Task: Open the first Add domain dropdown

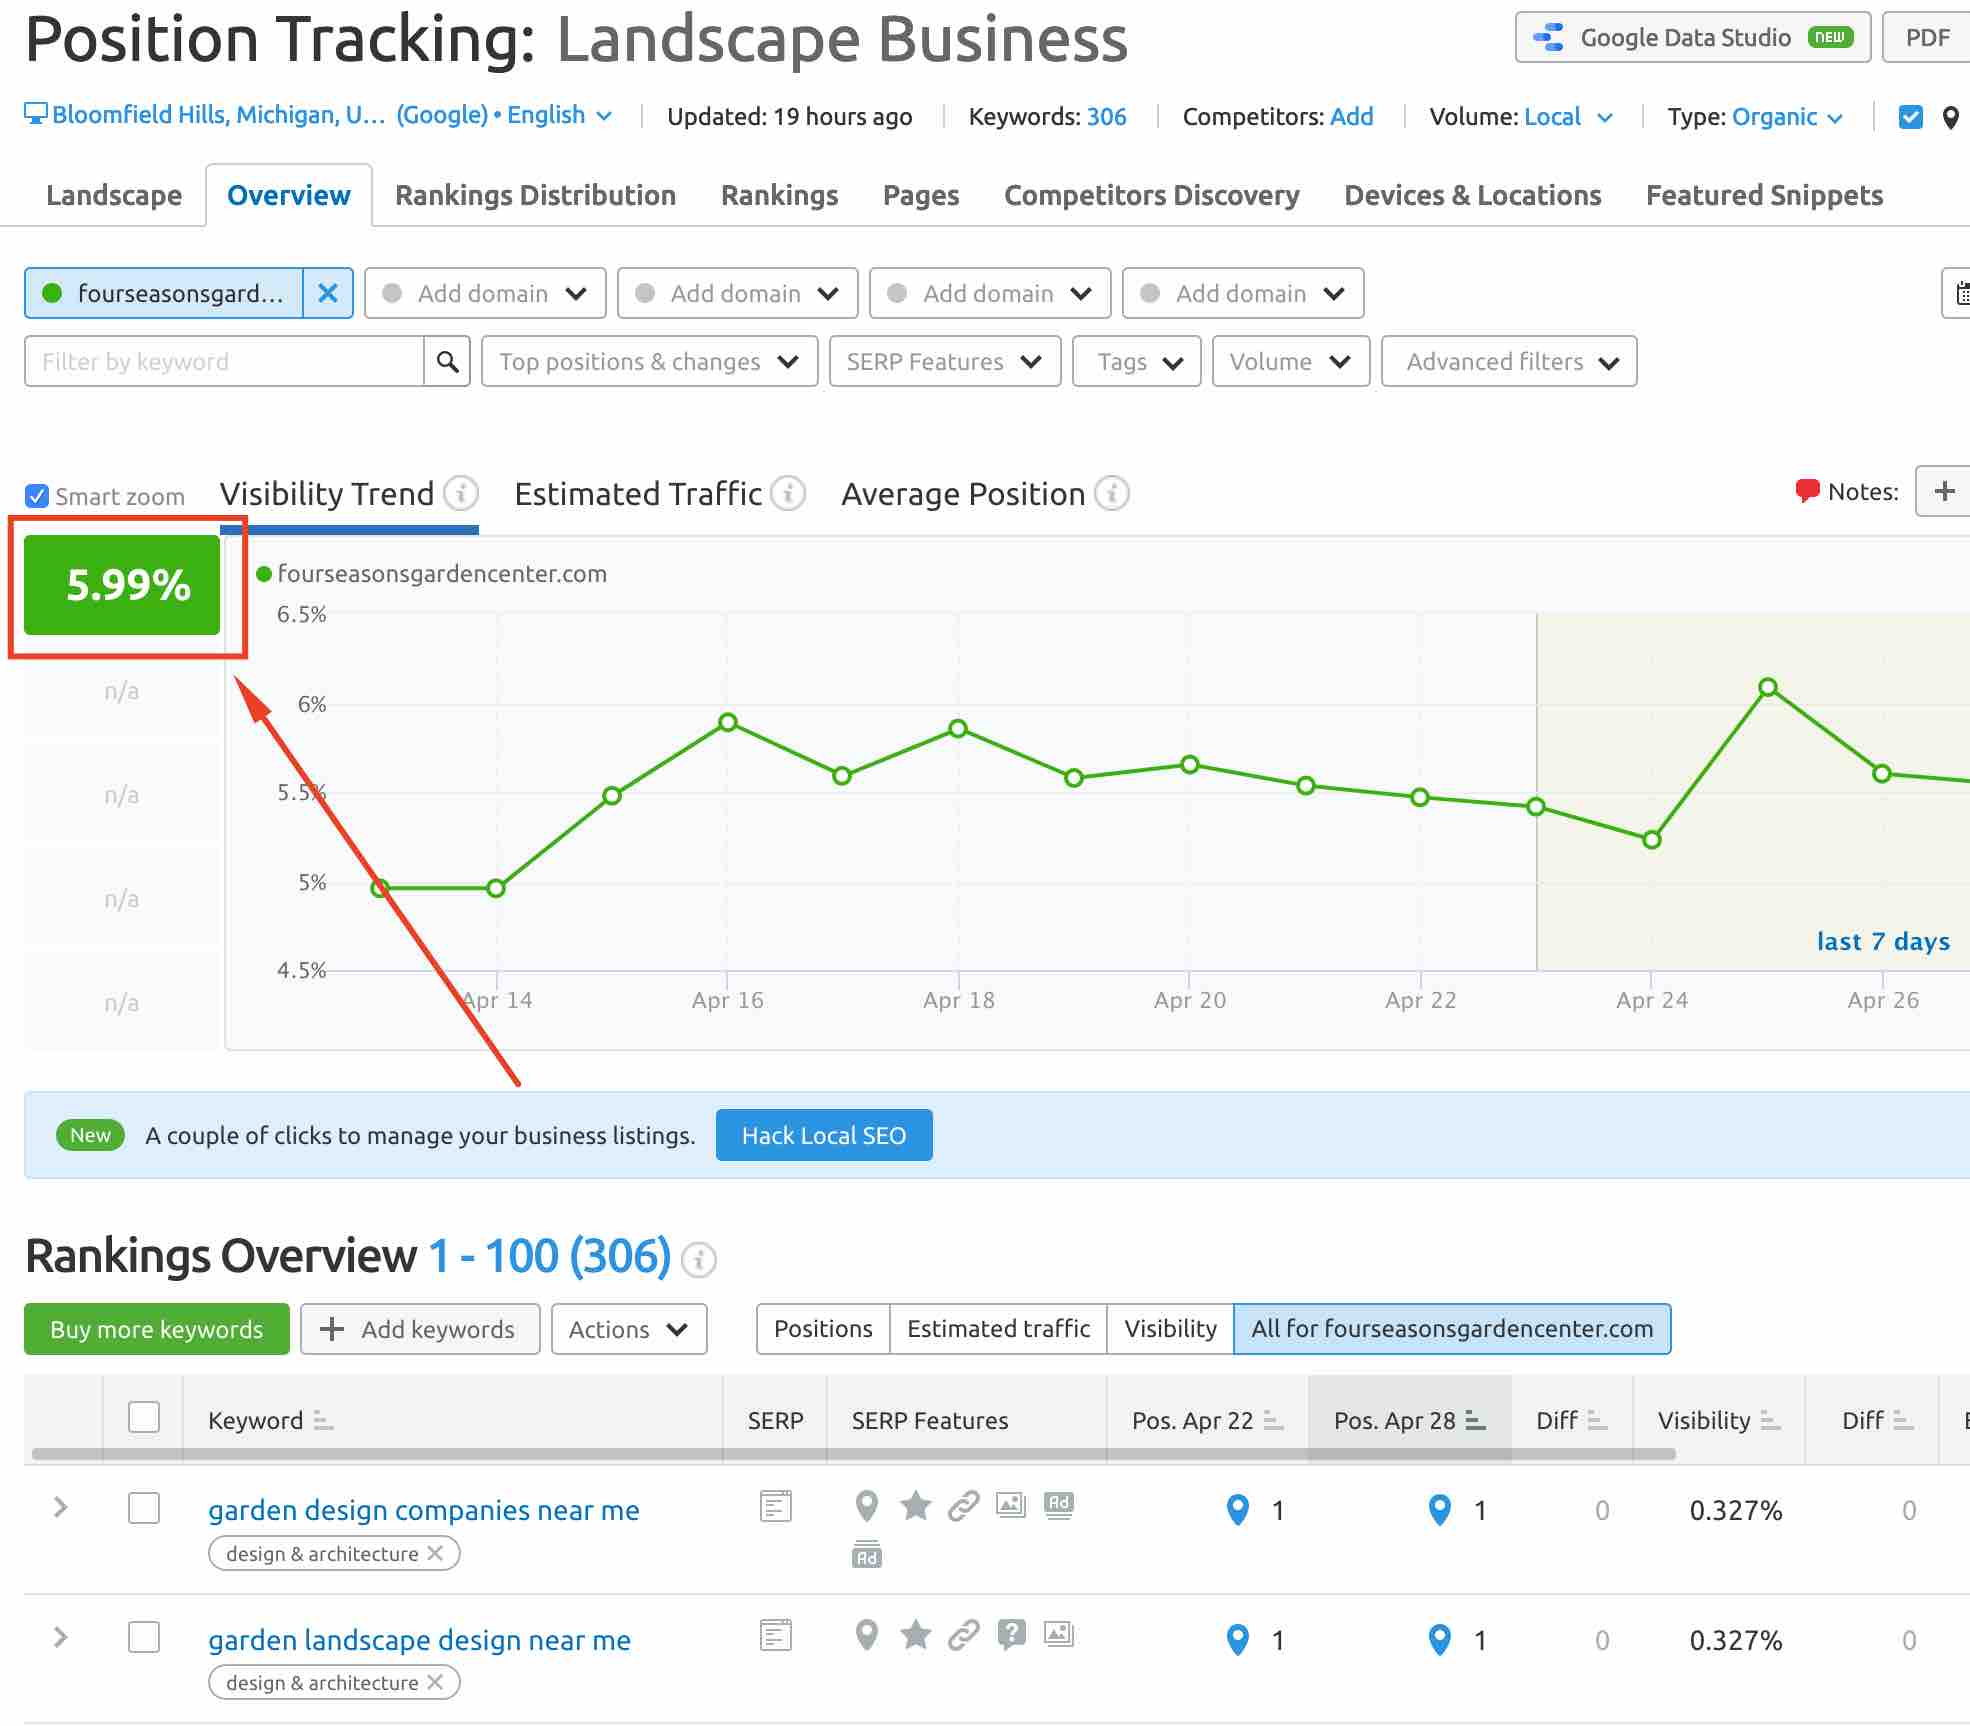Action: pyautogui.click(x=485, y=293)
